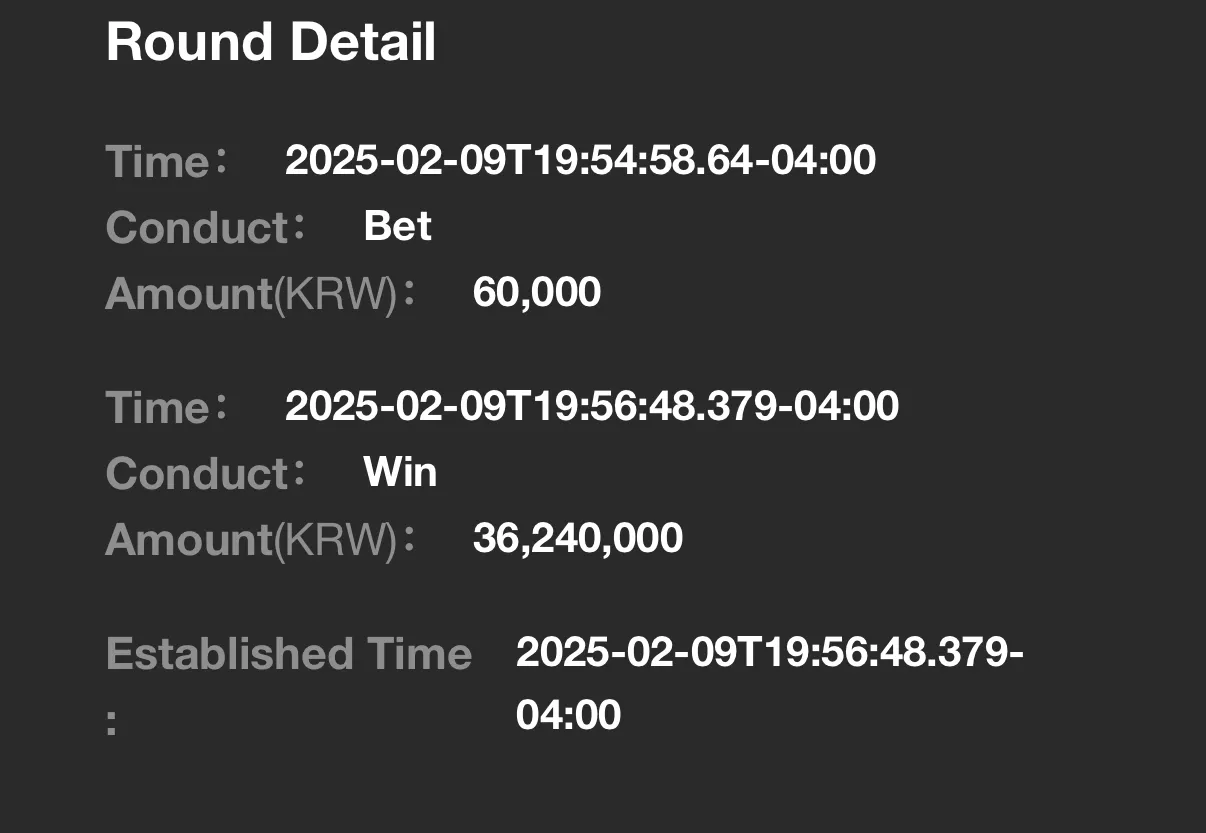
Task: Click the win amount 36,240,000
Action: (578, 538)
